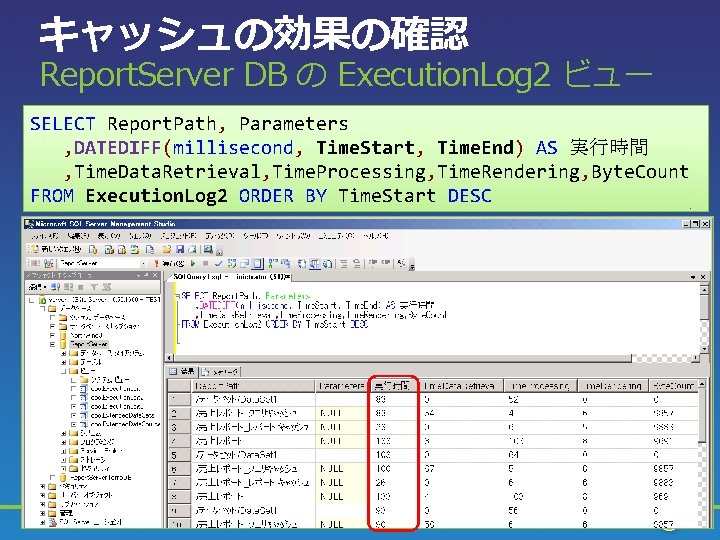The height and width of the screenshot is (540, 720).
Task: Collapse the ビュー folder under ReportServer
Action: click(x=63, y=371)
